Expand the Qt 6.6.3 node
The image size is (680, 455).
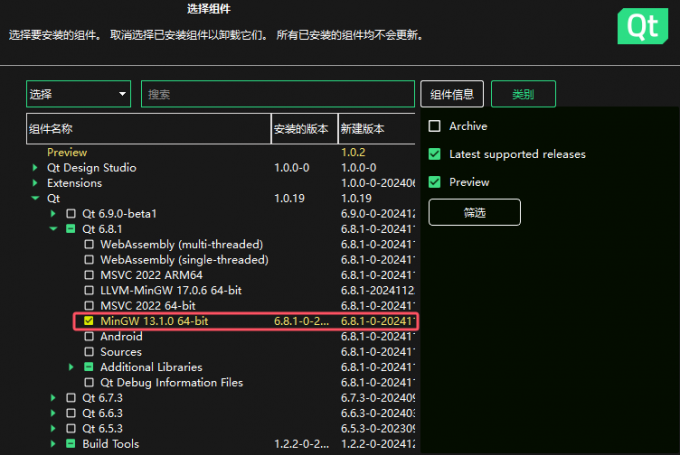53,413
